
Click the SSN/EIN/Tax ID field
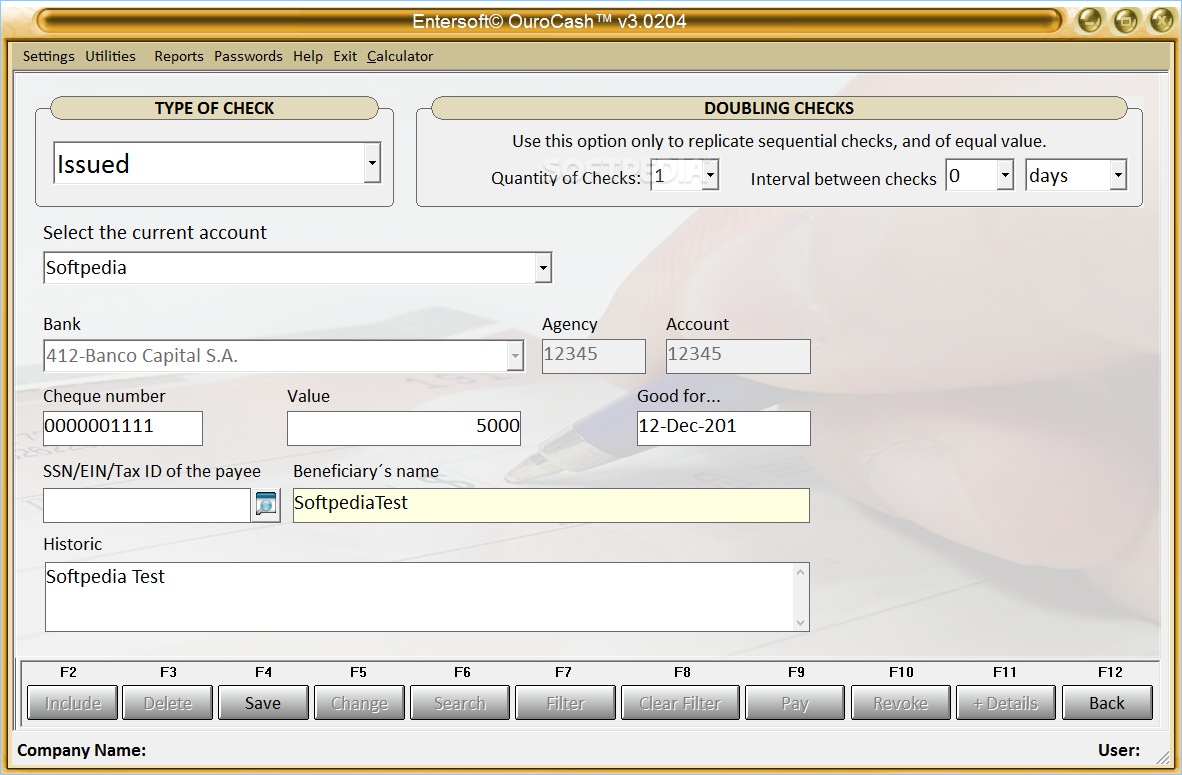pos(147,504)
